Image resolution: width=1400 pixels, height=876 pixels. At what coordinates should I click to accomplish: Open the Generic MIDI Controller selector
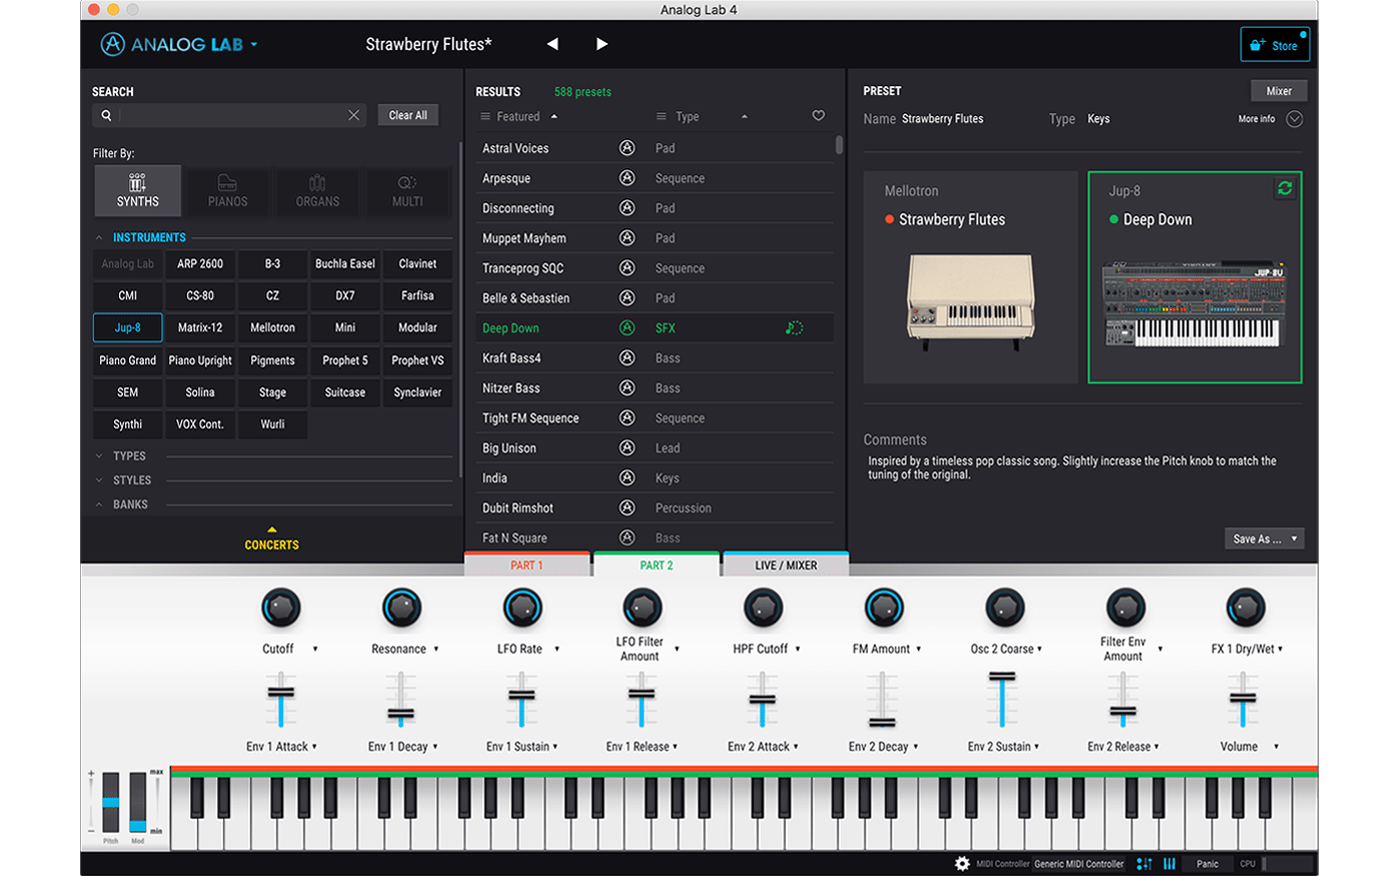click(x=1079, y=864)
